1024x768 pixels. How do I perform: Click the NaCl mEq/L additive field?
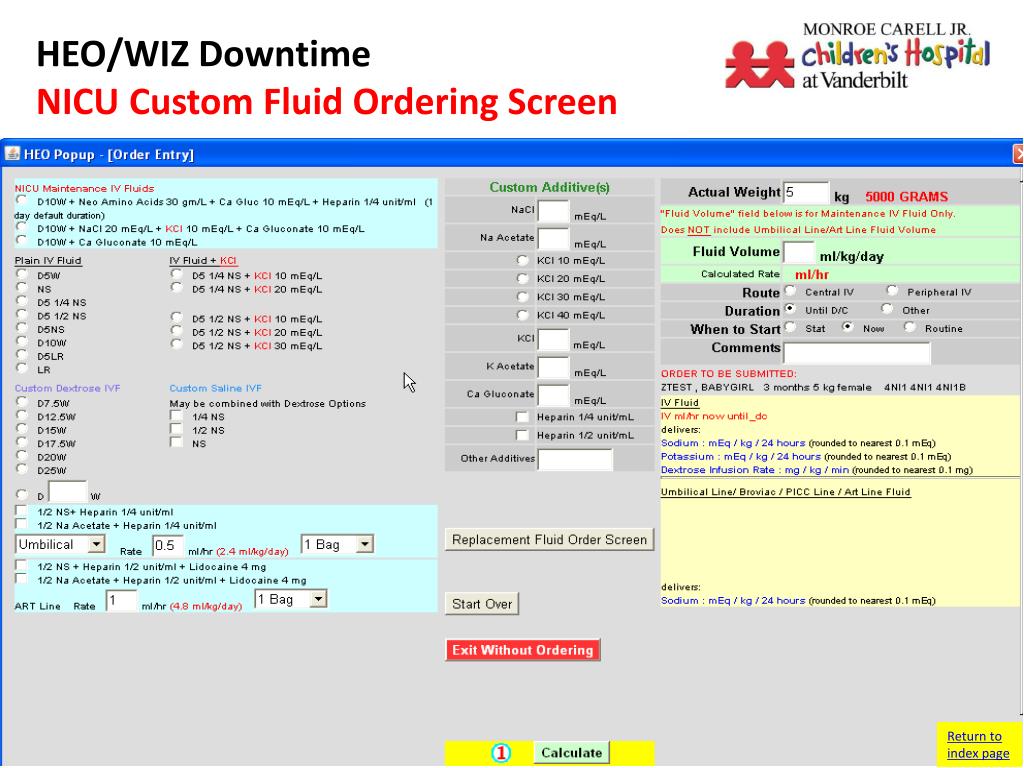[x=553, y=212]
